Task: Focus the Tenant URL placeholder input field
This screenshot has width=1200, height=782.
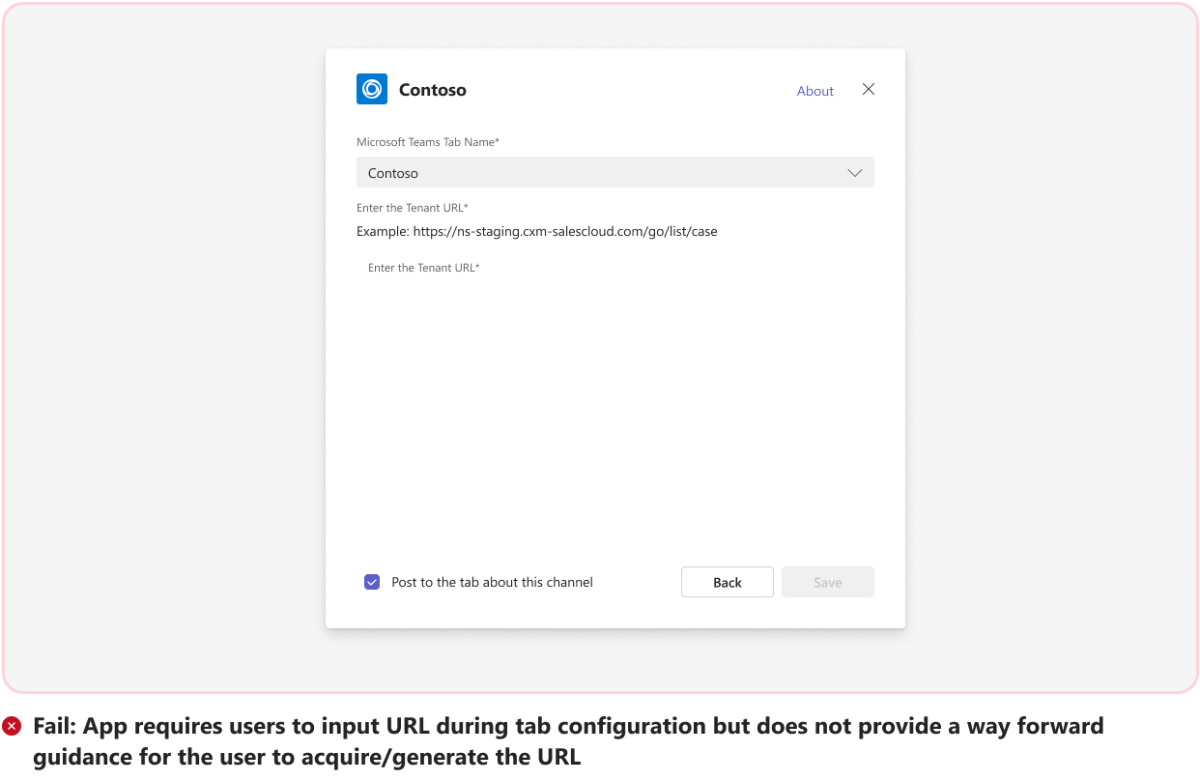Action: [600, 268]
